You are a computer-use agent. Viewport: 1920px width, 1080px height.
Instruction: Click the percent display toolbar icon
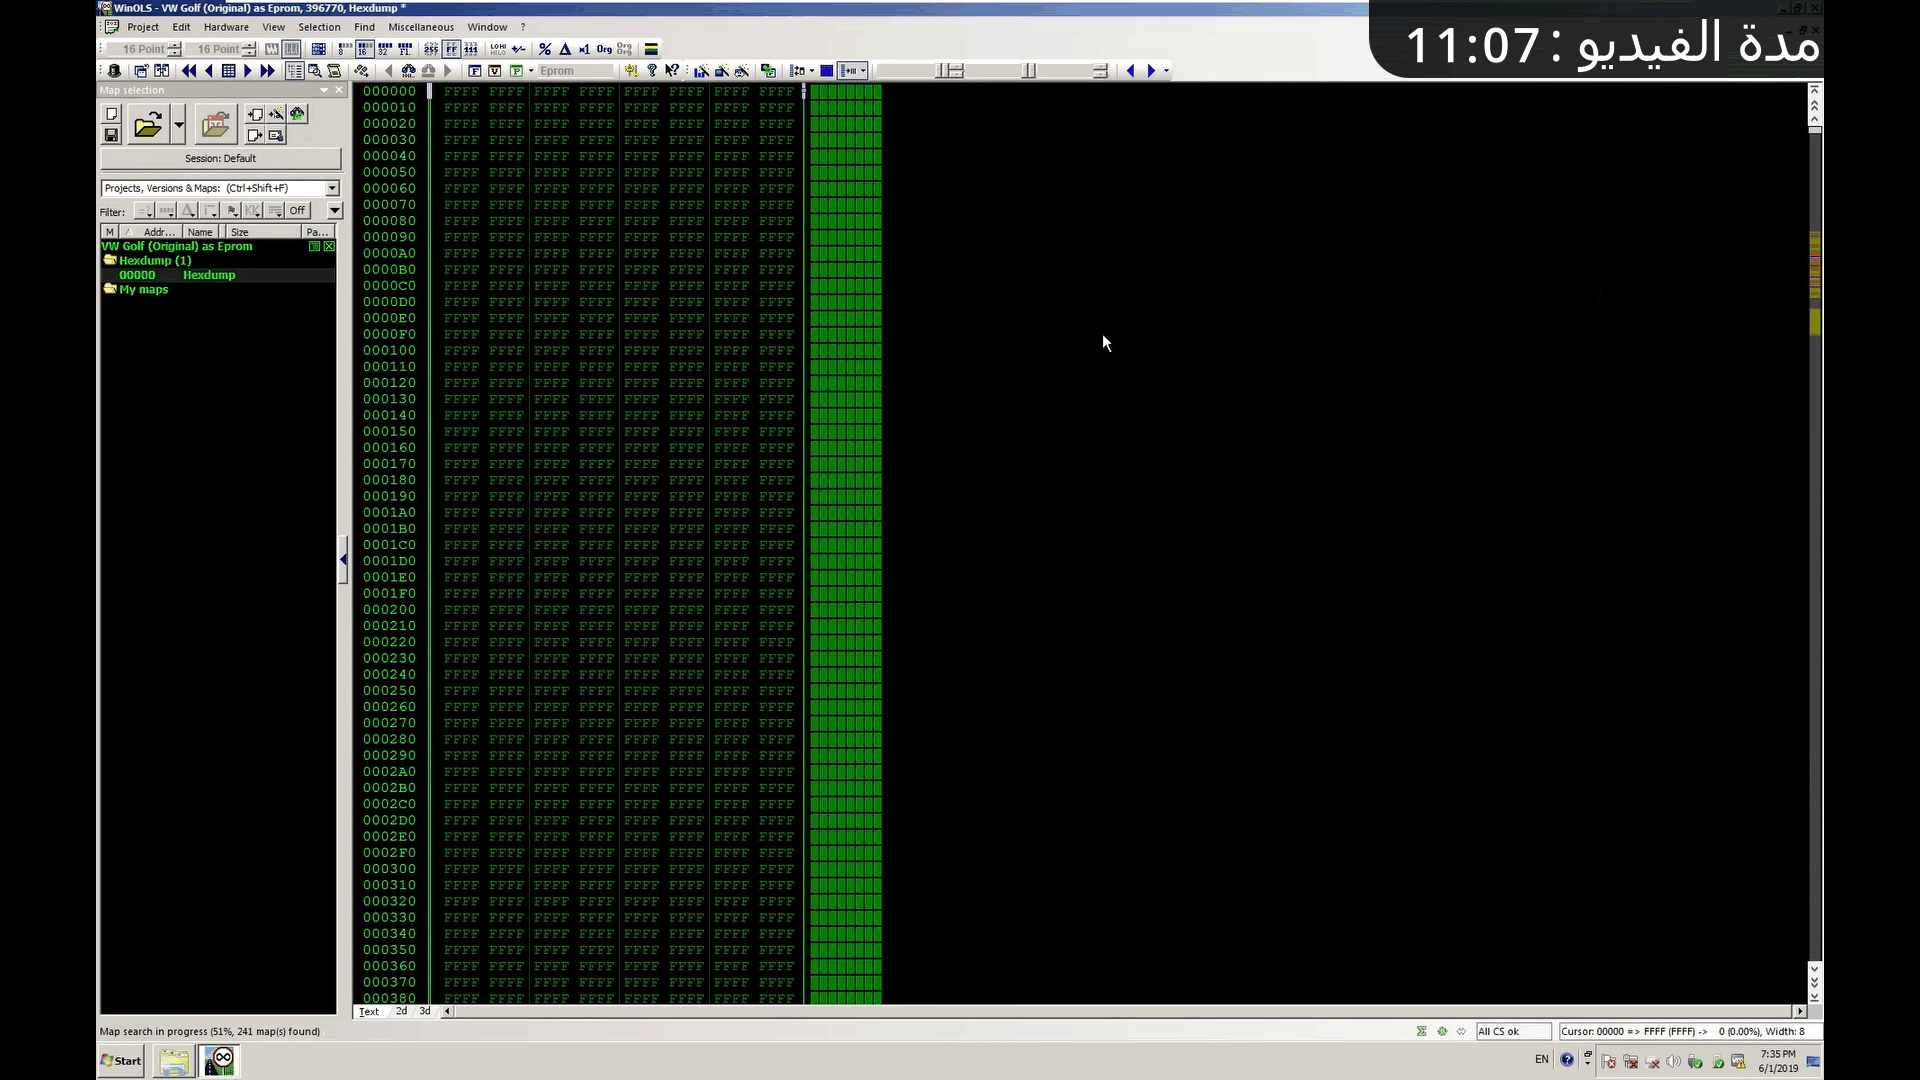pos(544,48)
